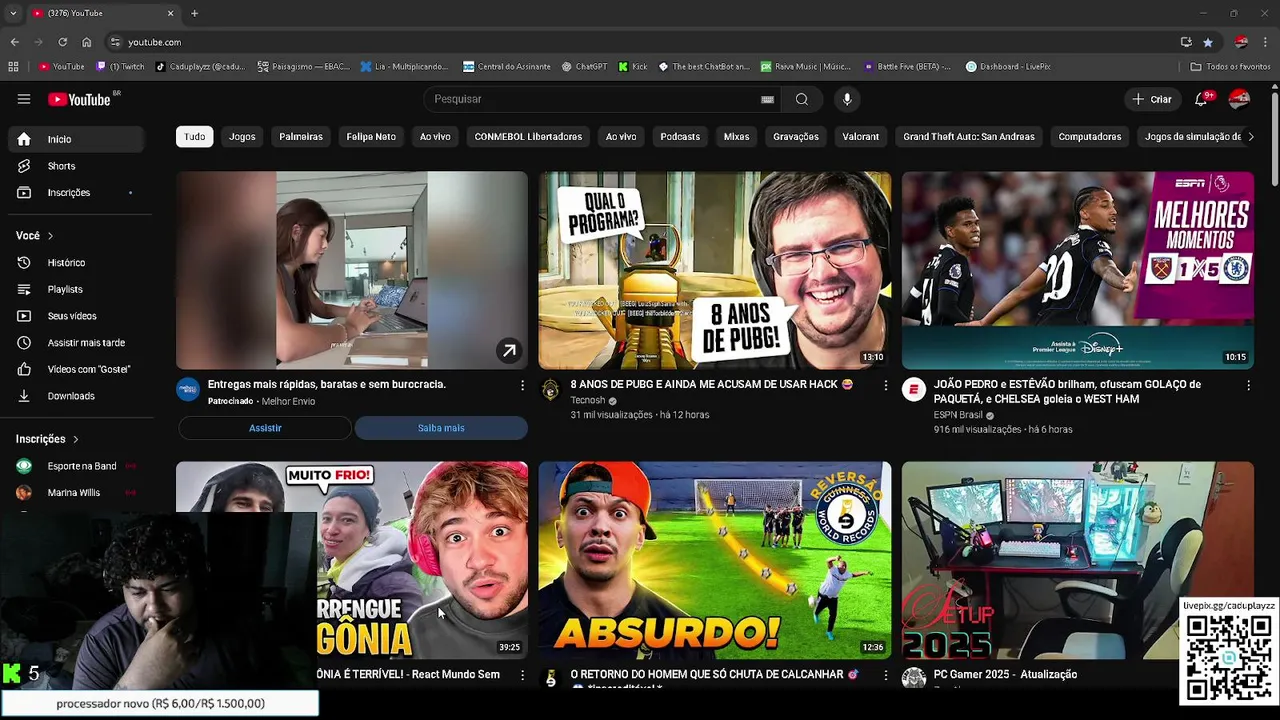Show more filter chips with the right arrow

[1250, 137]
